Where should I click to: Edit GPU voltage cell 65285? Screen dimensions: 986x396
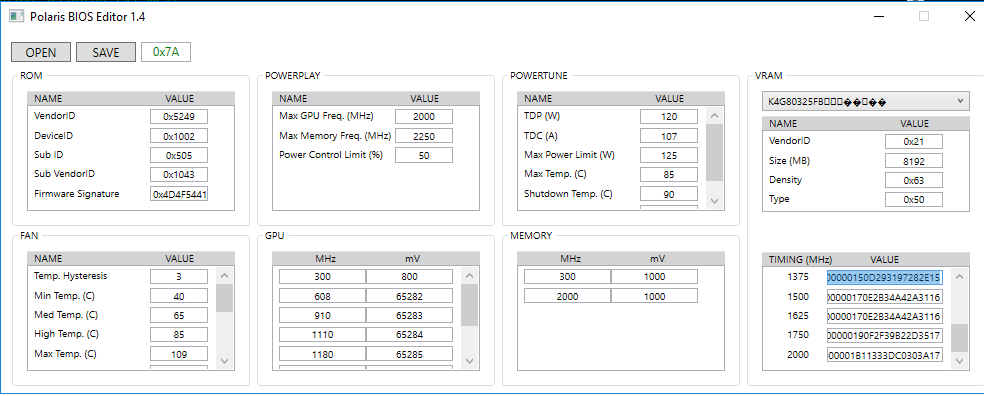(409, 355)
